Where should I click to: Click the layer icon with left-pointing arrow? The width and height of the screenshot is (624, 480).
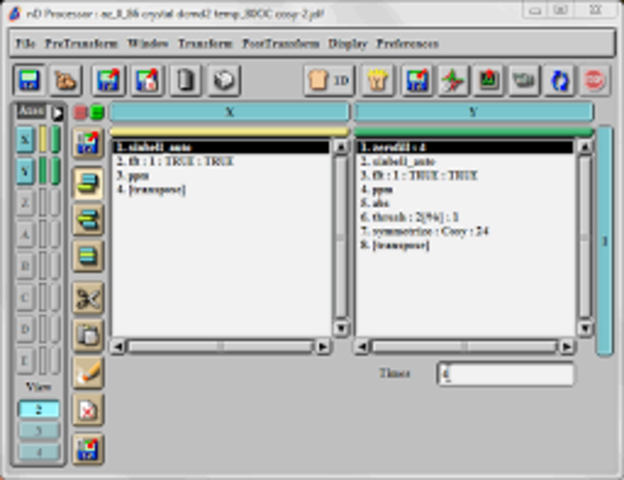click(x=88, y=220)
